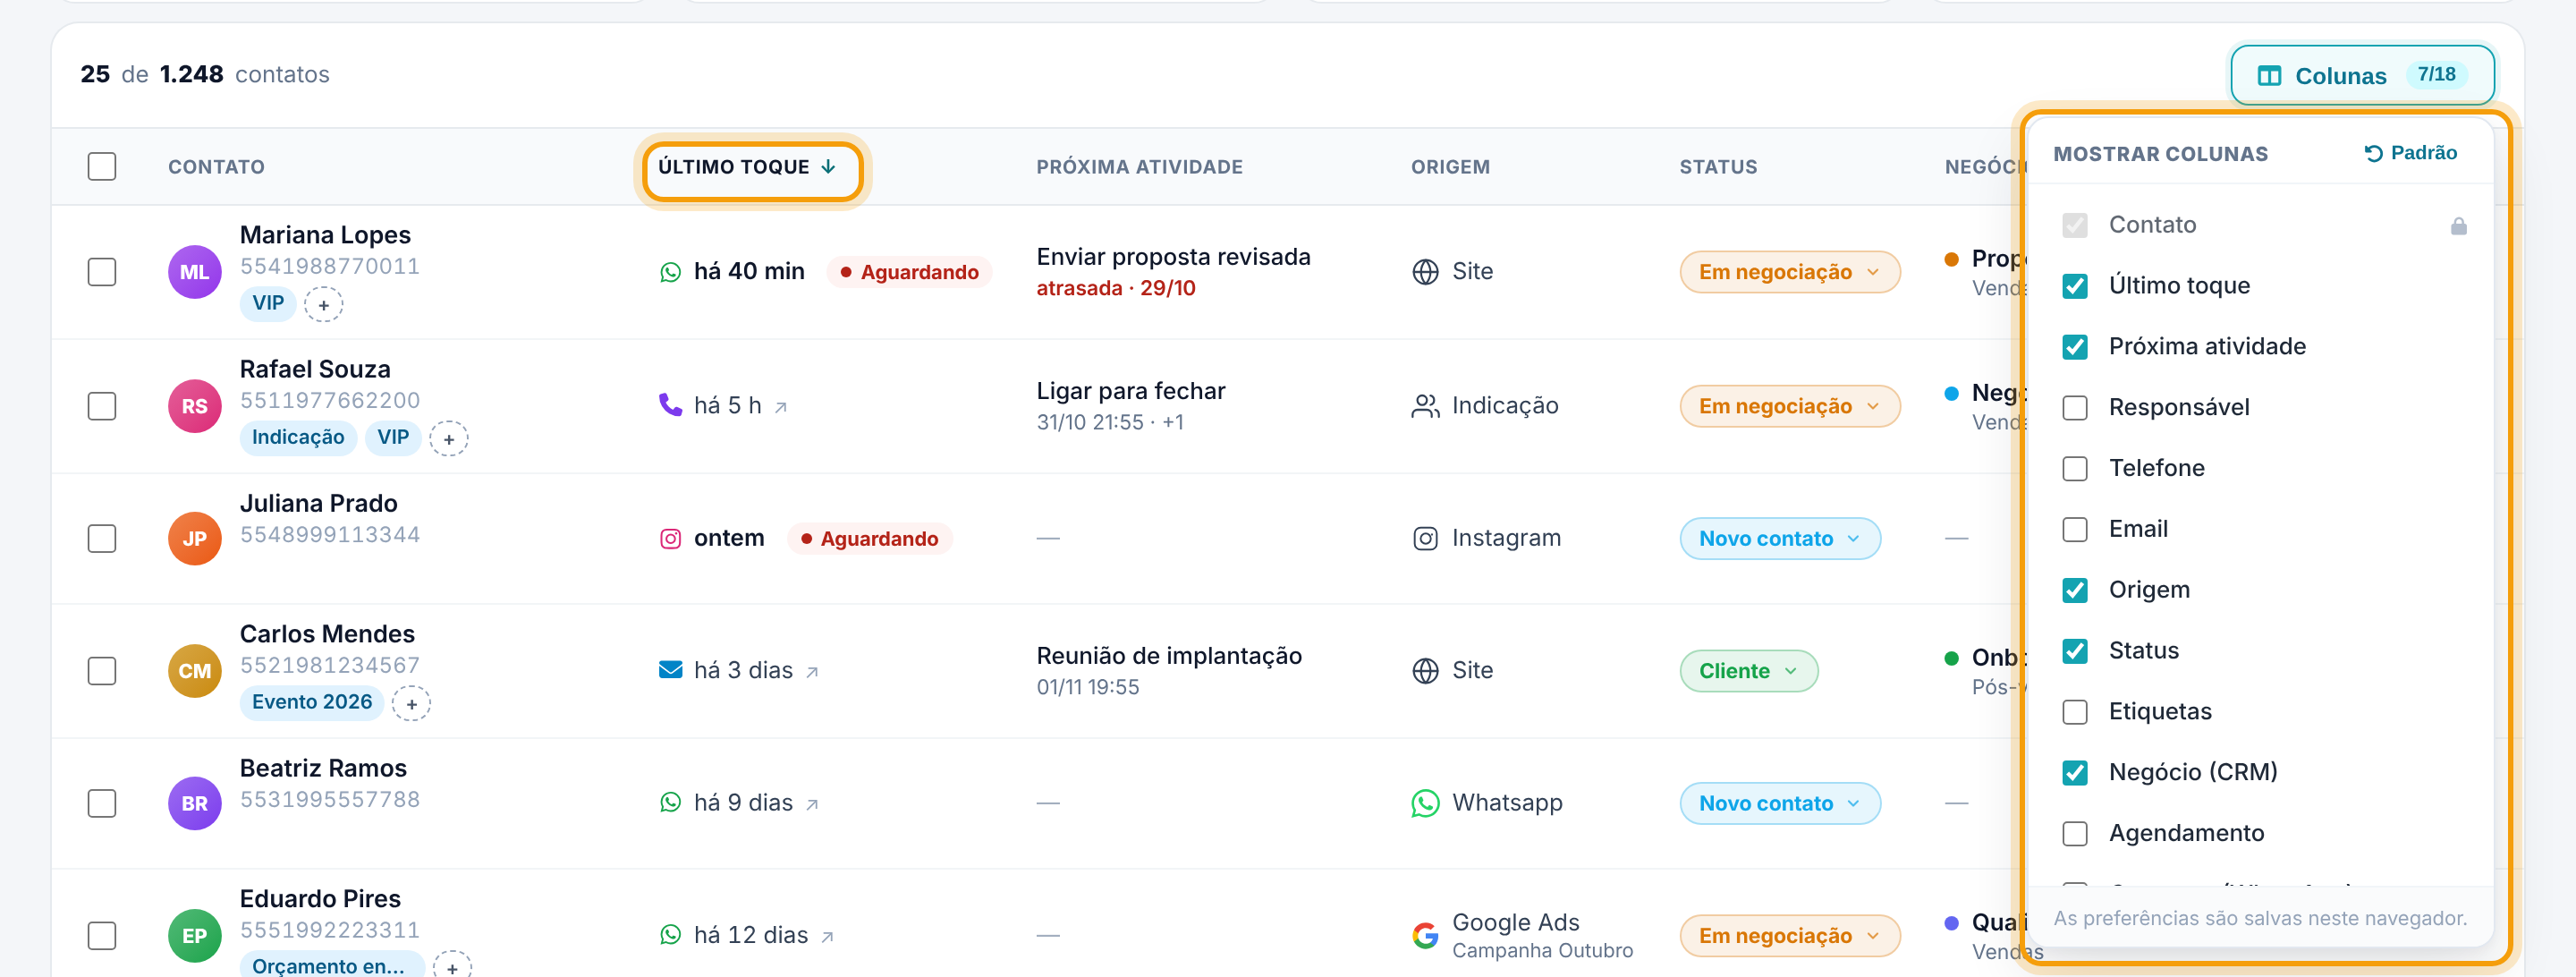Enable Etiquetas column checkbox

pyautogui.click(x=2074, y=712)
